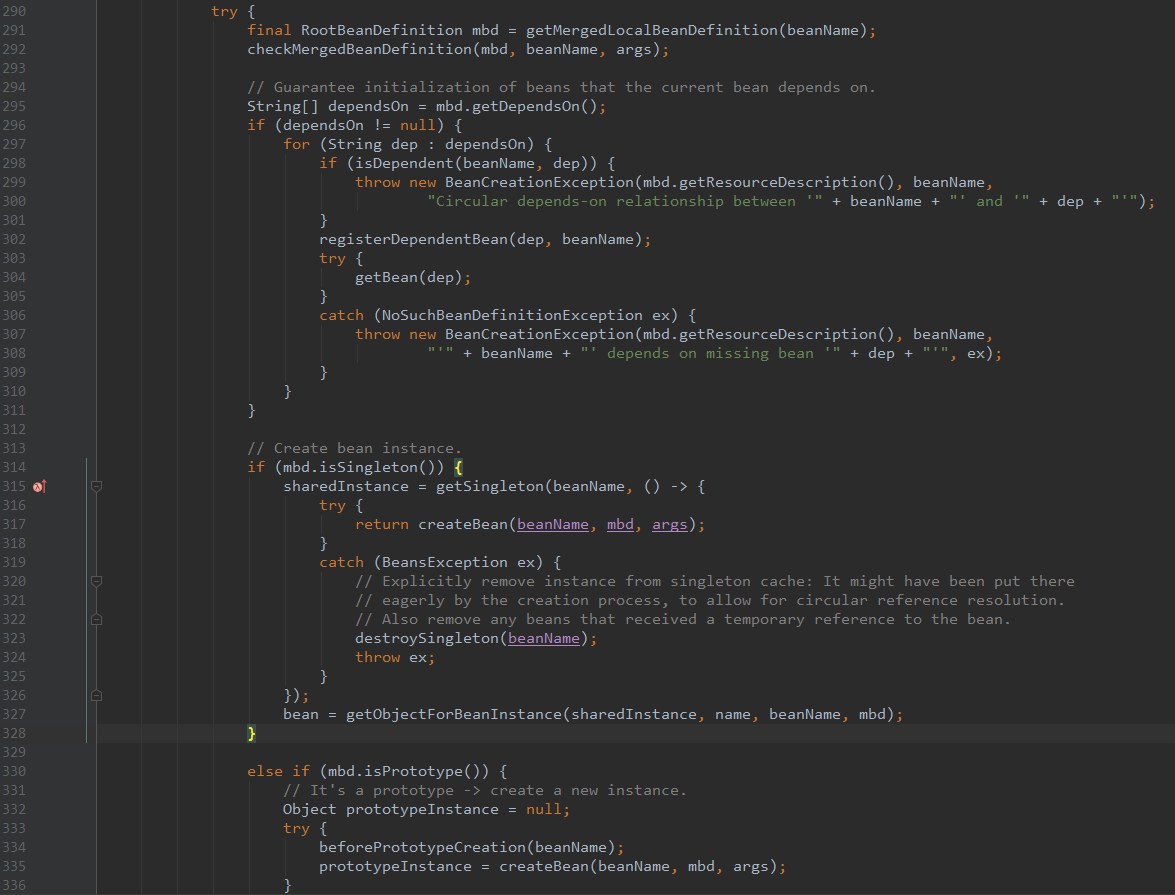Image resolution: width=1175 pixels, height=895 pixels.
Task: Click the 'Create bean instance.' comment
Action: click(354, 448)
